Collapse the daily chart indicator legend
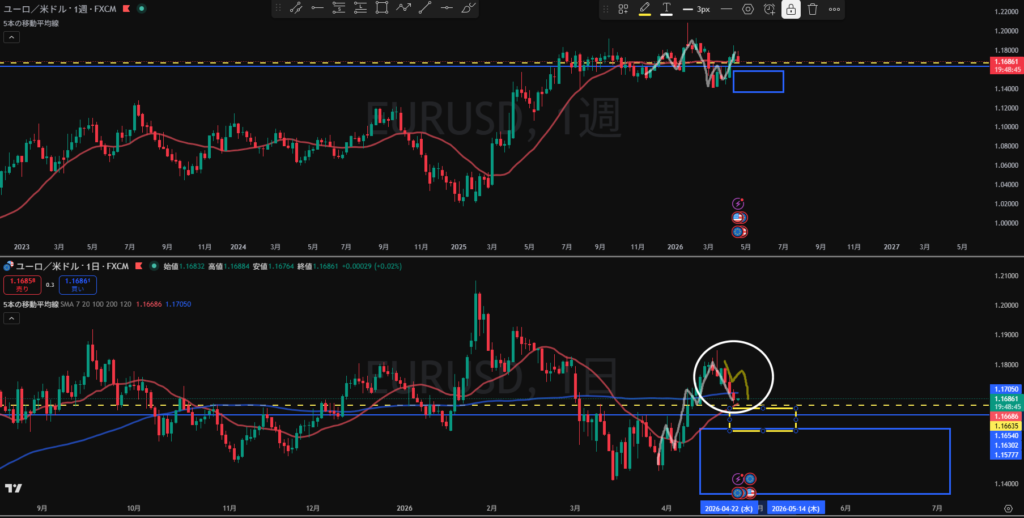Screen dimensions: 1024x518 [x=12, y=319]
